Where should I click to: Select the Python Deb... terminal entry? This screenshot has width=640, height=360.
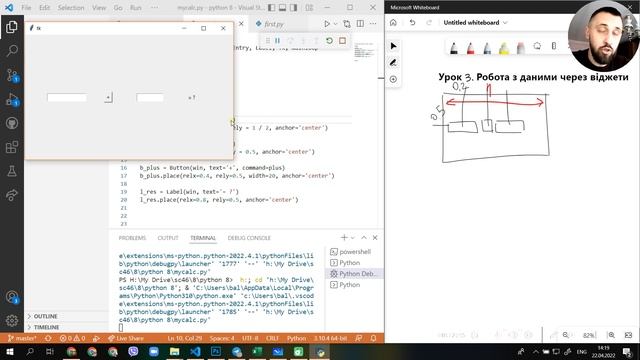[354, 274]
